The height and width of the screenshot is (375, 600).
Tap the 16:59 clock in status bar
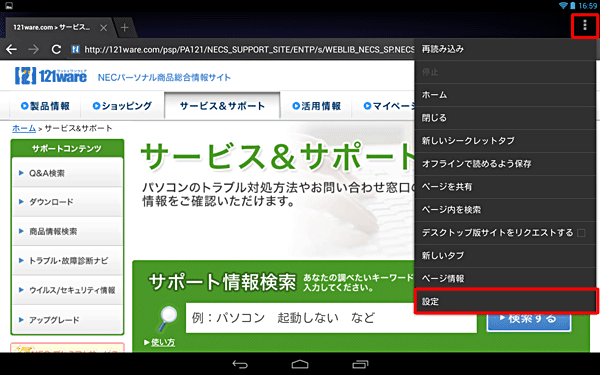(x=587, y=6)
